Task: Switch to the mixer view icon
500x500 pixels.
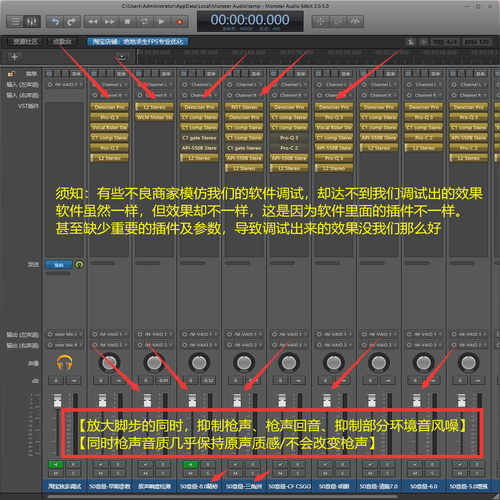Action: (x=32, y=22)
